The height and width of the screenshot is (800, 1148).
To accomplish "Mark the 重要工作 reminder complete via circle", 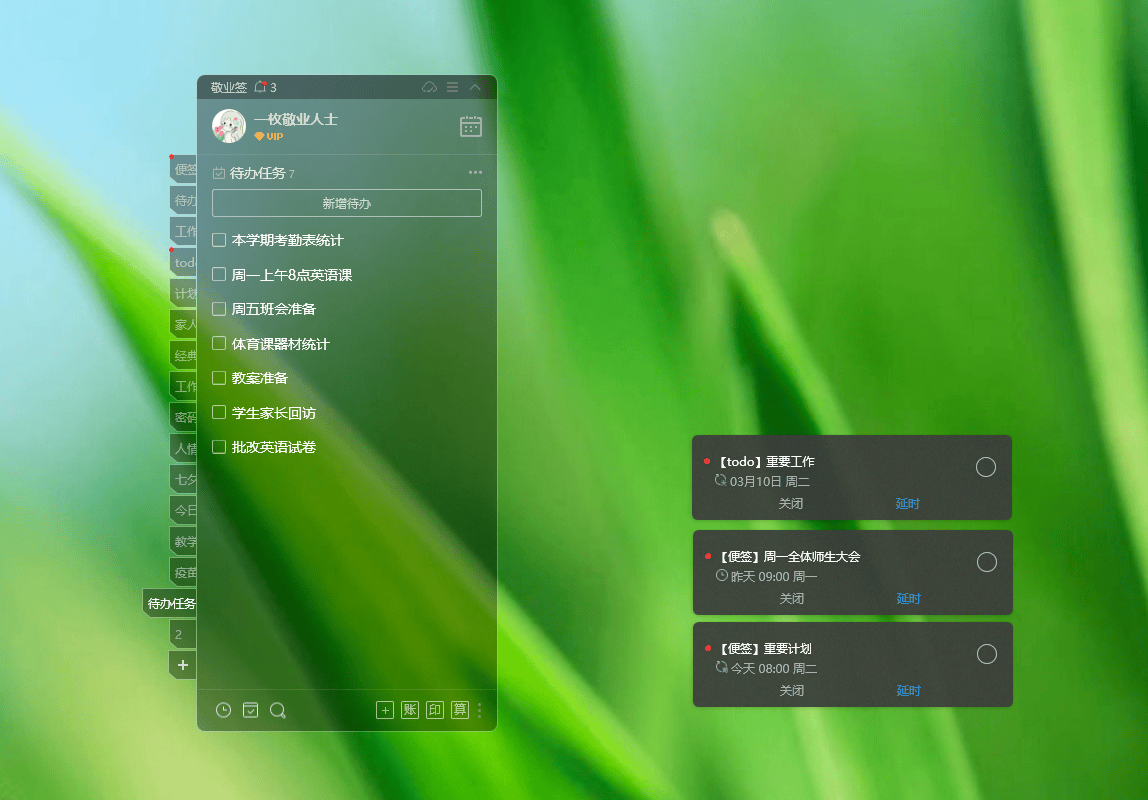I will tap(985, 467).
